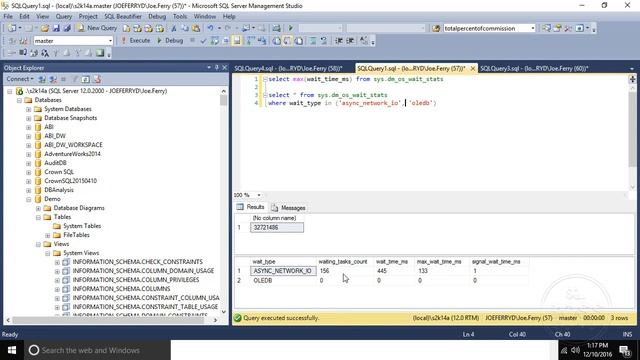Select the Database Diagrams folder
This screenshot has height=360, width=640.
click(79, 208)
